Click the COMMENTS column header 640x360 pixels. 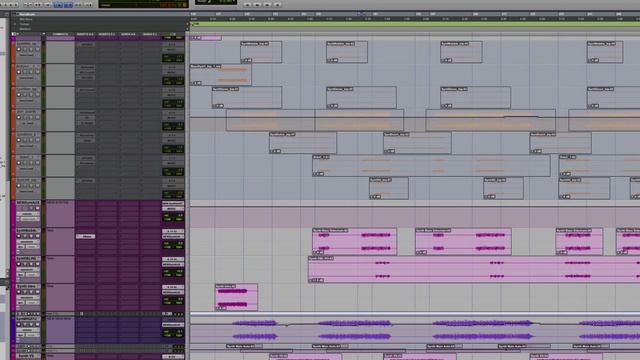tap(60, 34)
